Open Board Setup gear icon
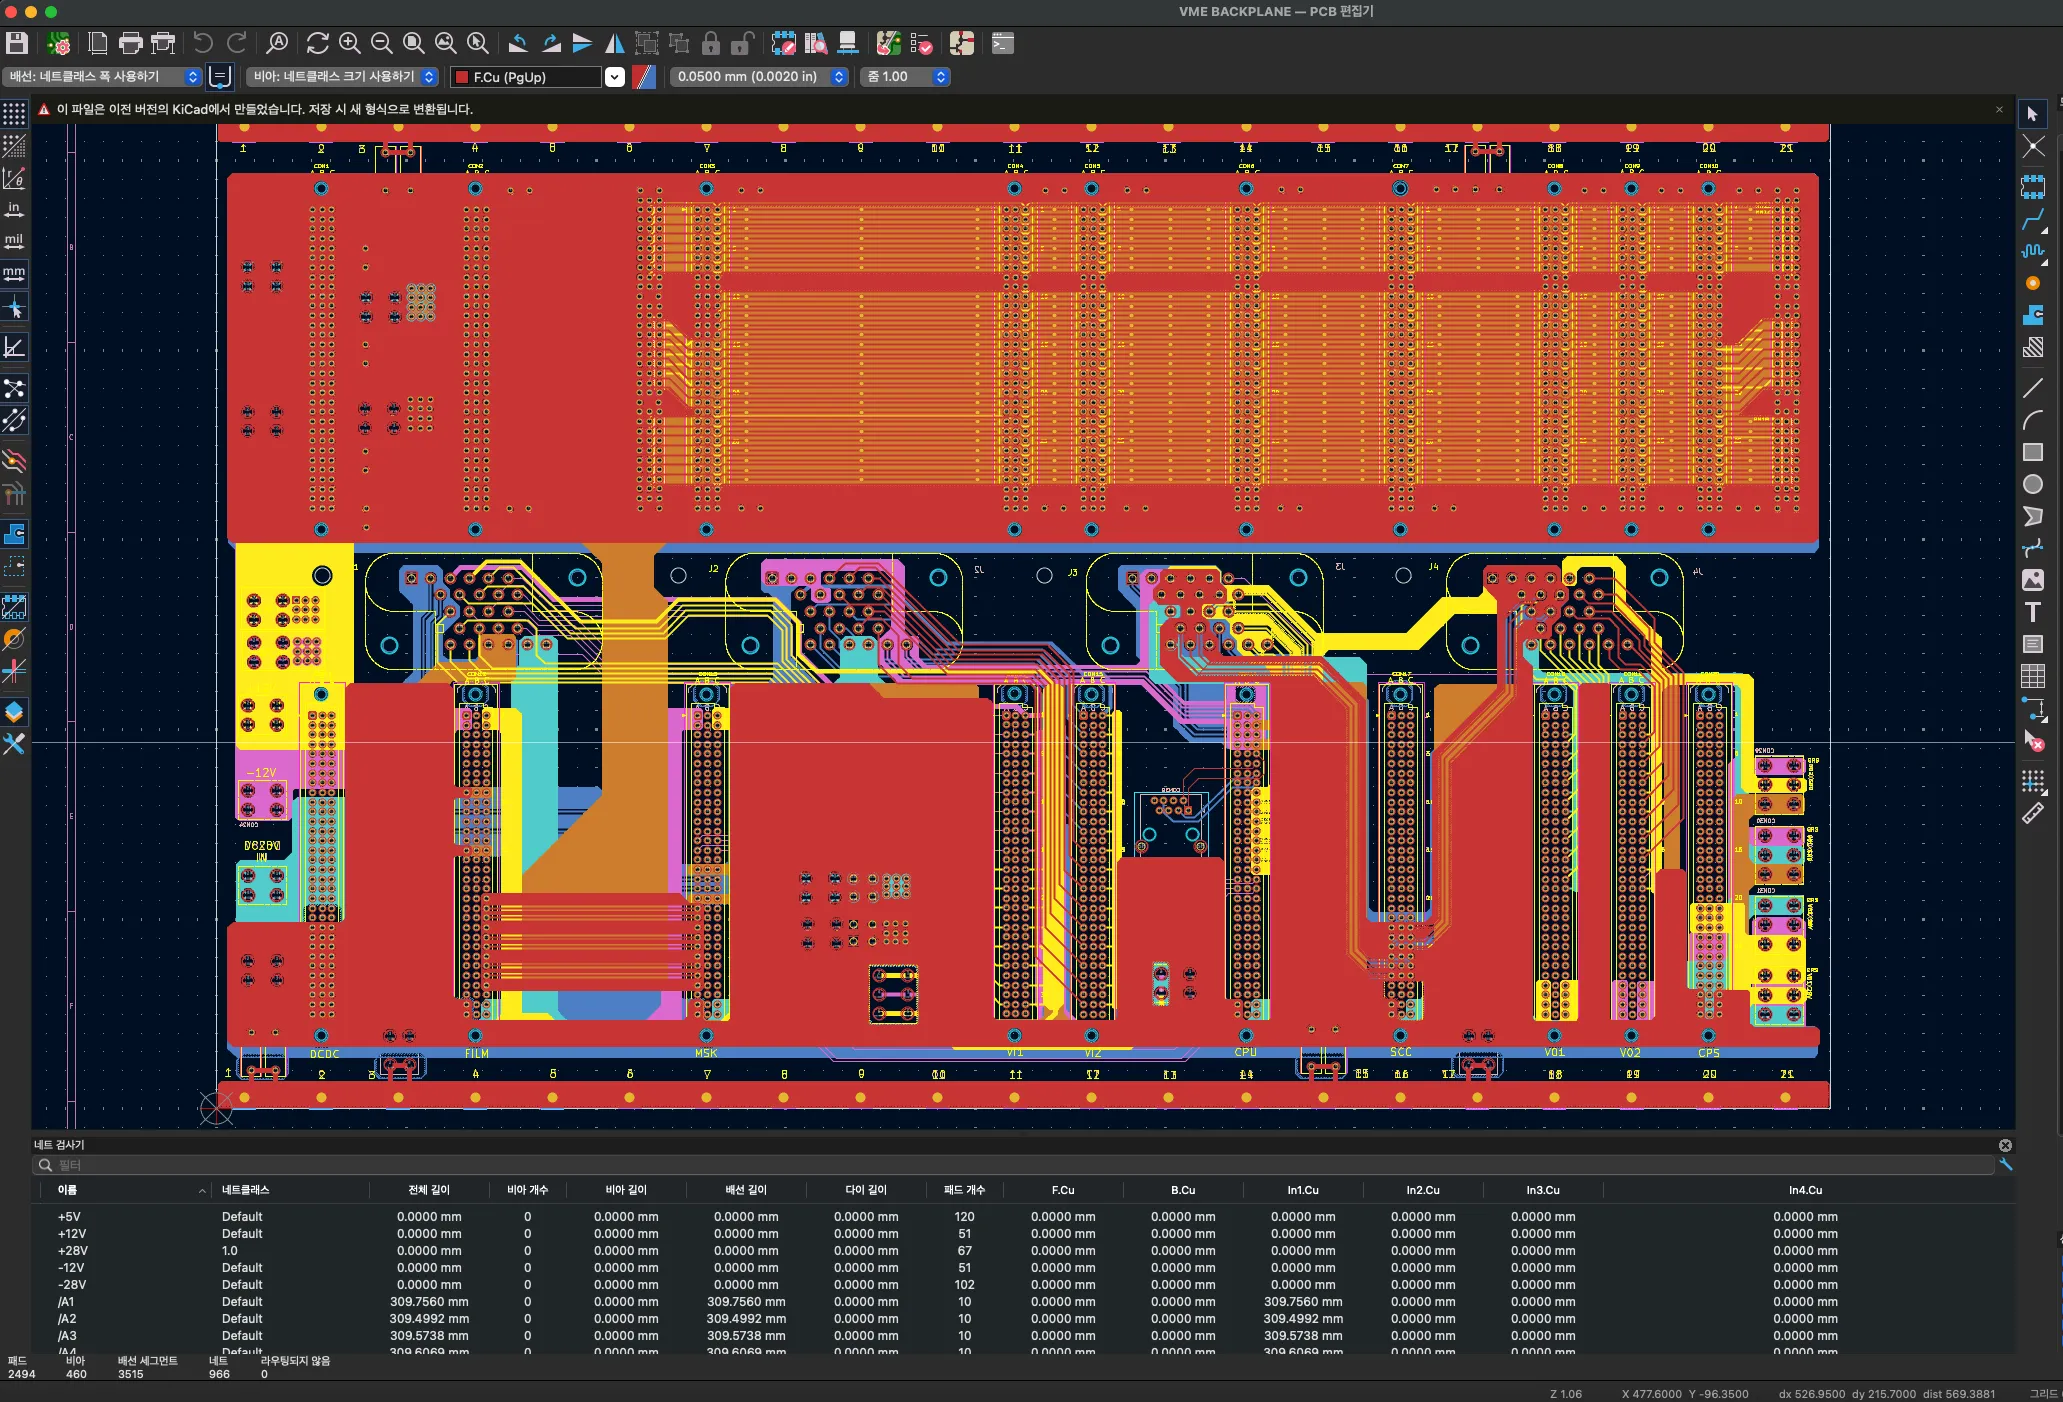2063x1402 pixels. tap(59, 43)
